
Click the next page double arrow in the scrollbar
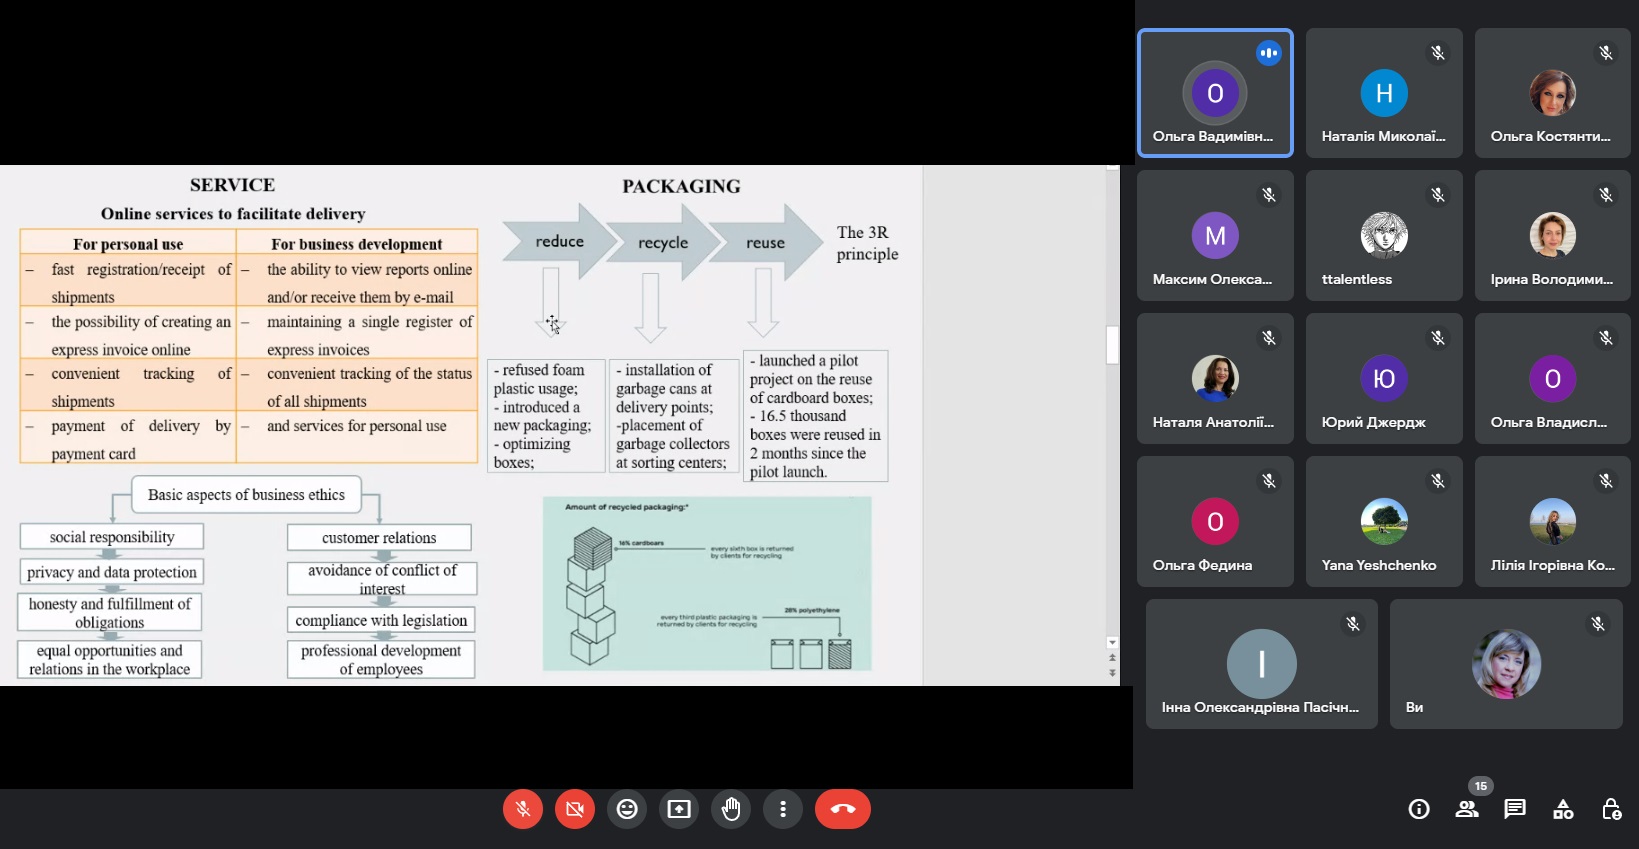click(1112, 673)
